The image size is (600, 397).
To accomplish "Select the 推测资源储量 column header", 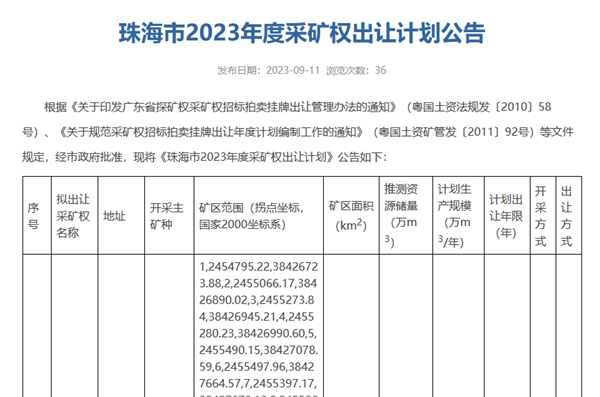I will [x=401, y=216].
